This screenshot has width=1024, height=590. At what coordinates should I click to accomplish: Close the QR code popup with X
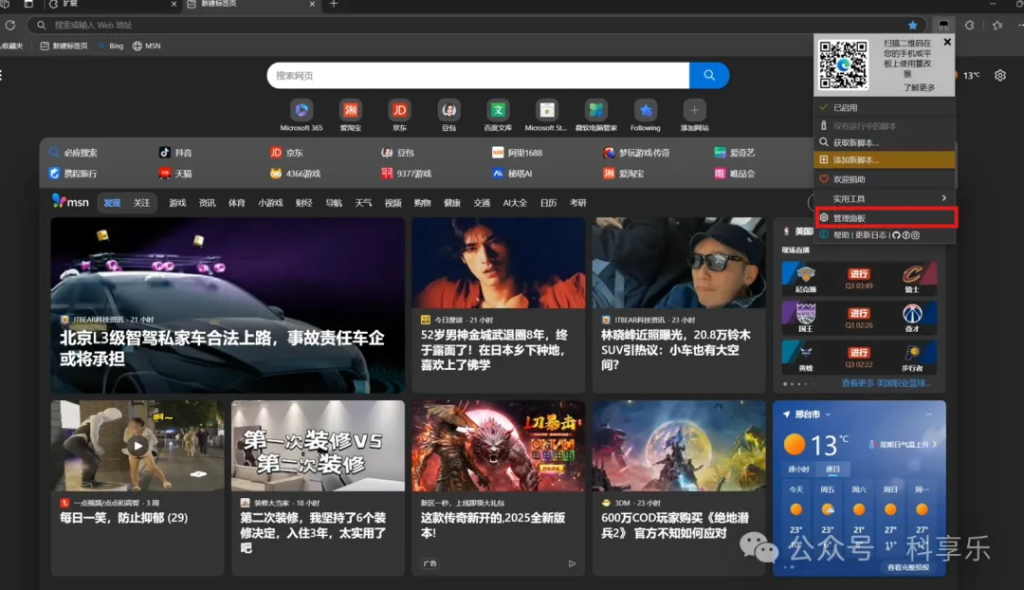pos(947,42)
